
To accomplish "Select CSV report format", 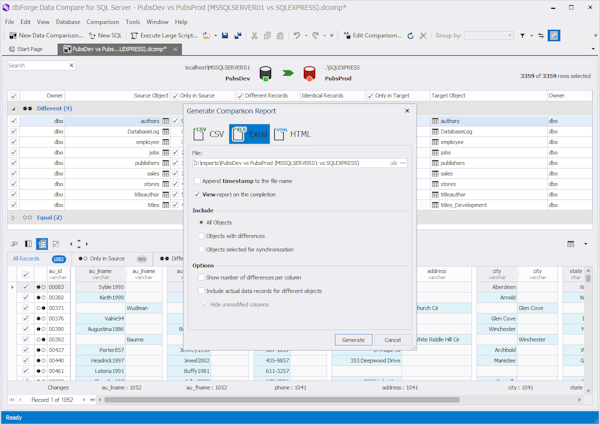I will tap(209, 134).
